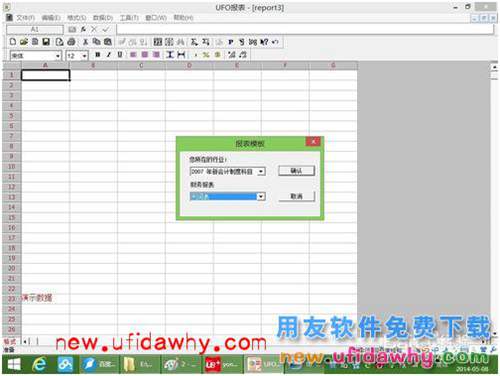The height and width of the screenshot is (376, 500).
Task: Print the report using the printer icon
Action: [71, 42]
